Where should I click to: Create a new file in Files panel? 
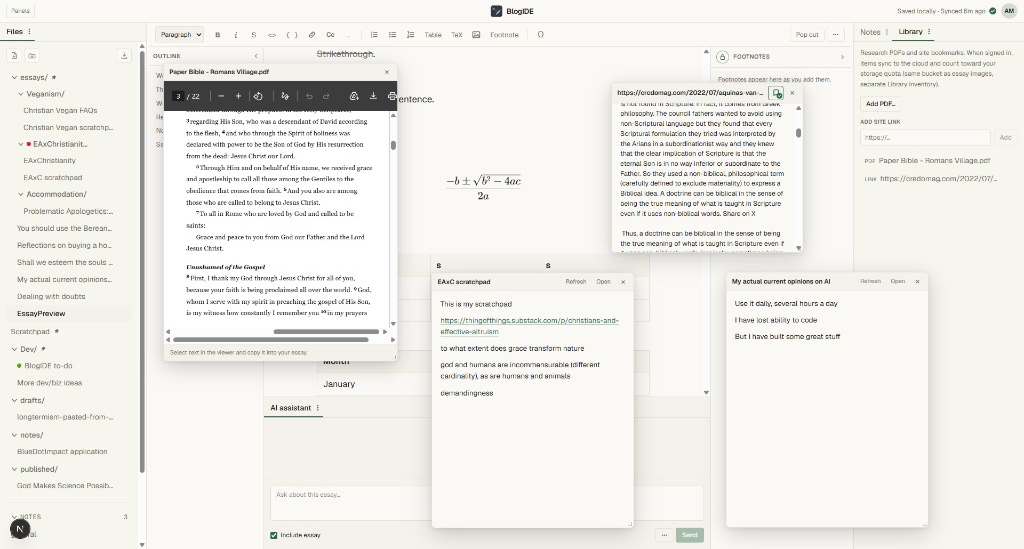coord(14,55)
